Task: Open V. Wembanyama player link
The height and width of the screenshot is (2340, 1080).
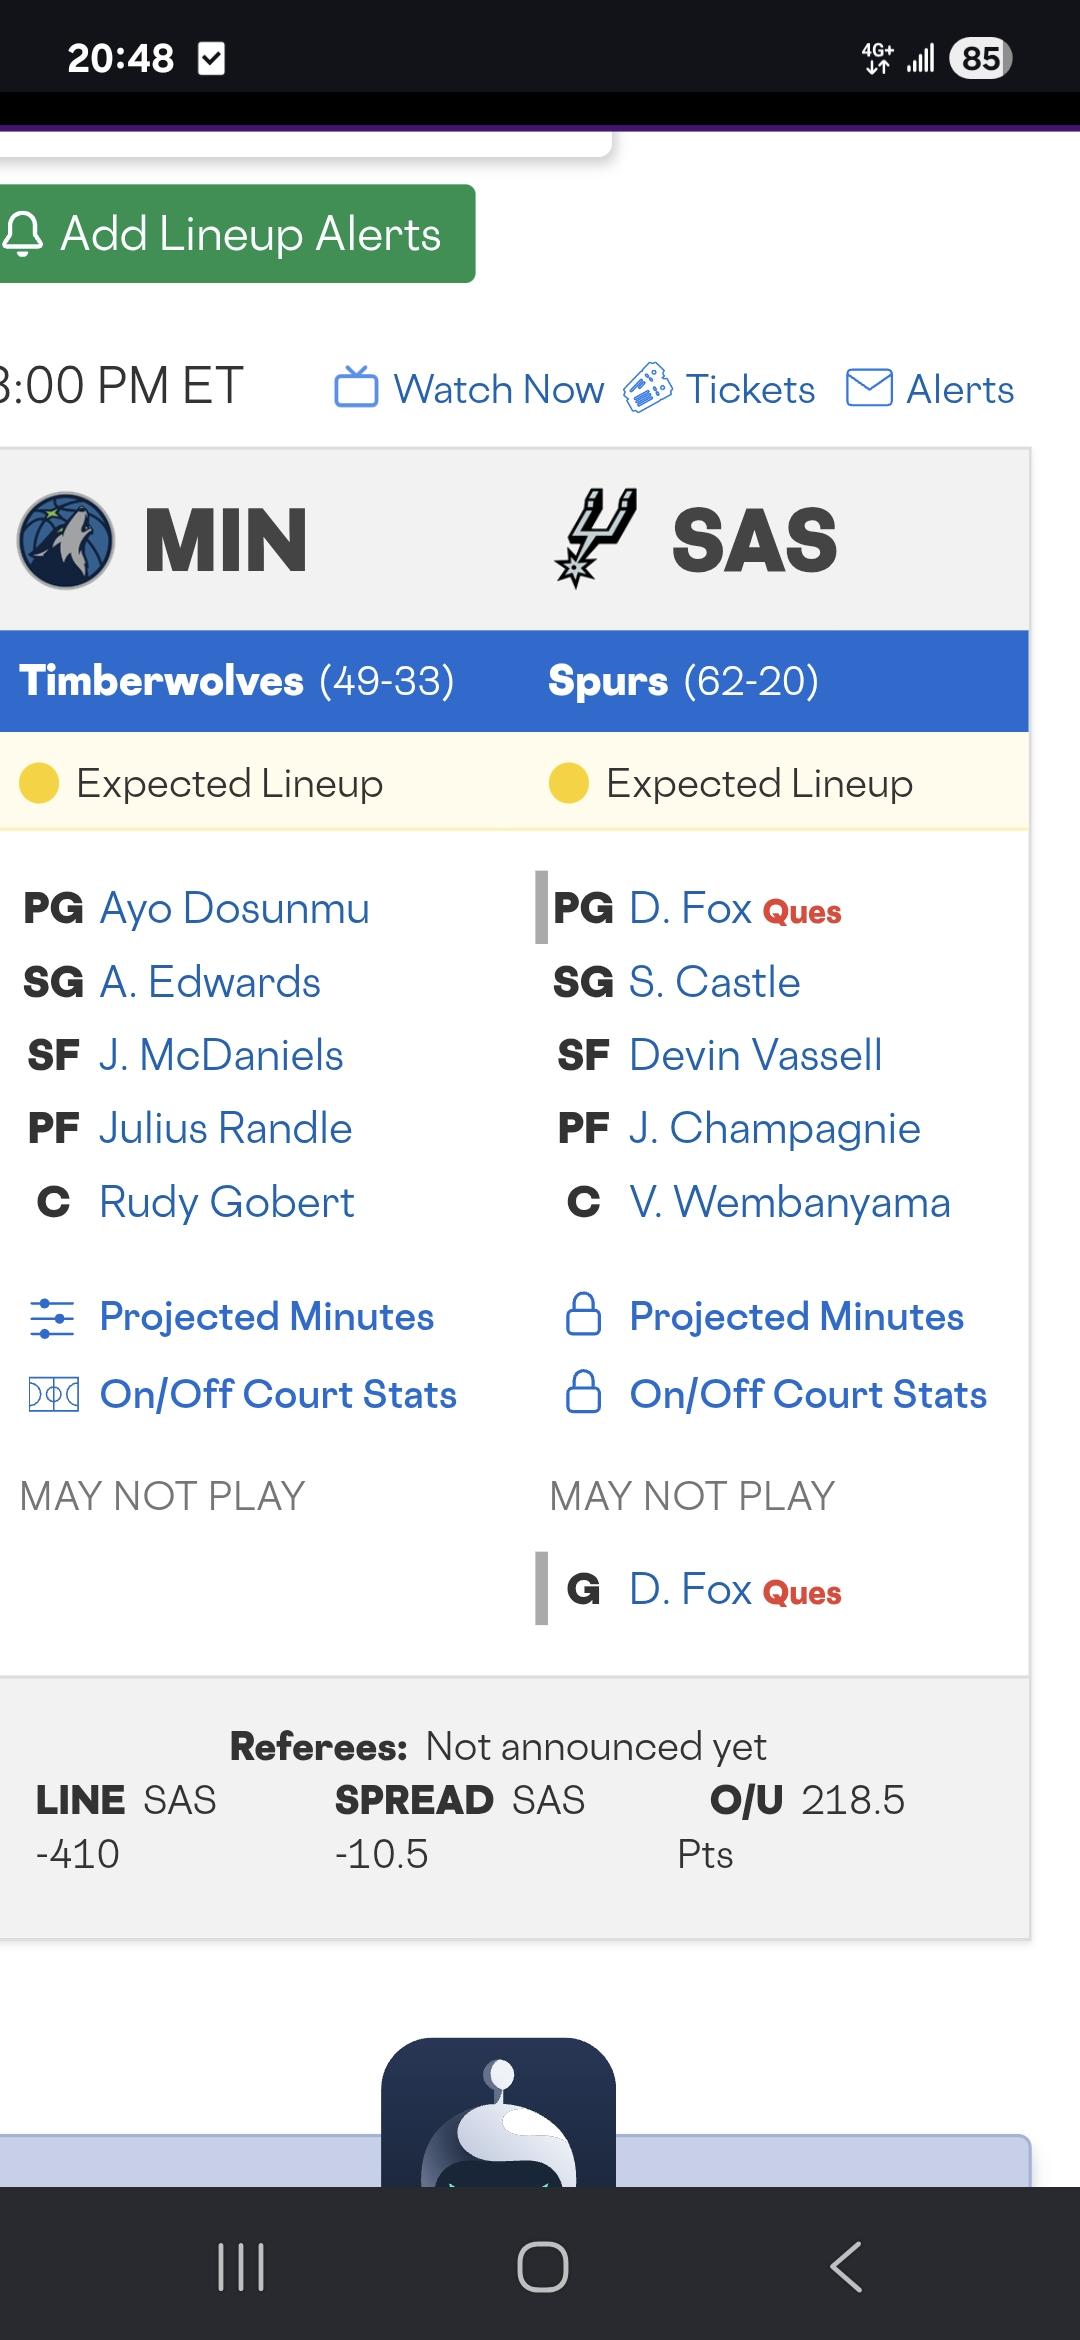Action: click(x=790, y=1203)
